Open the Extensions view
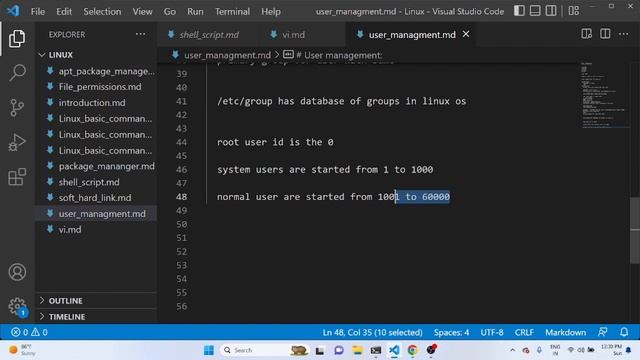This screenshot has height=360, width=640. coord(17,177)
